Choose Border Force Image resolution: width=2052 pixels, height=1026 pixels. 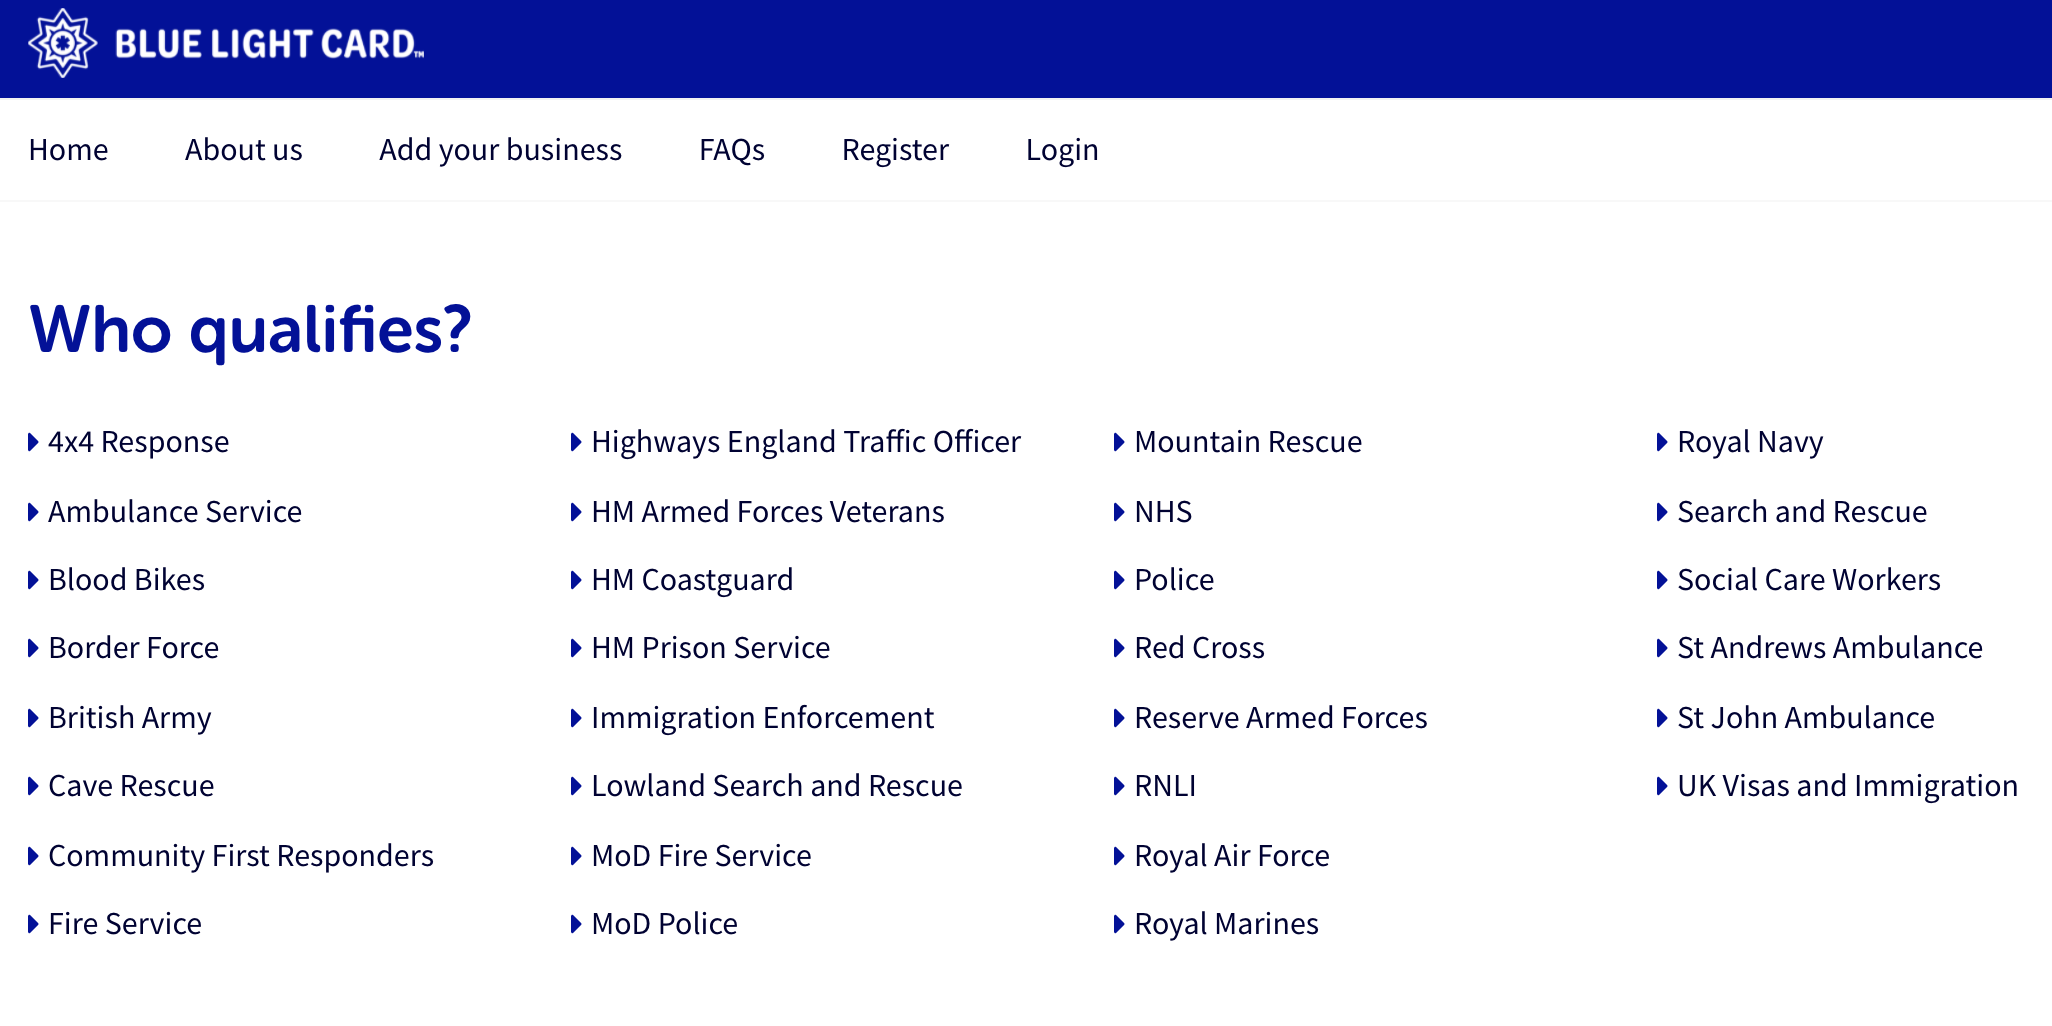point(134,648)
